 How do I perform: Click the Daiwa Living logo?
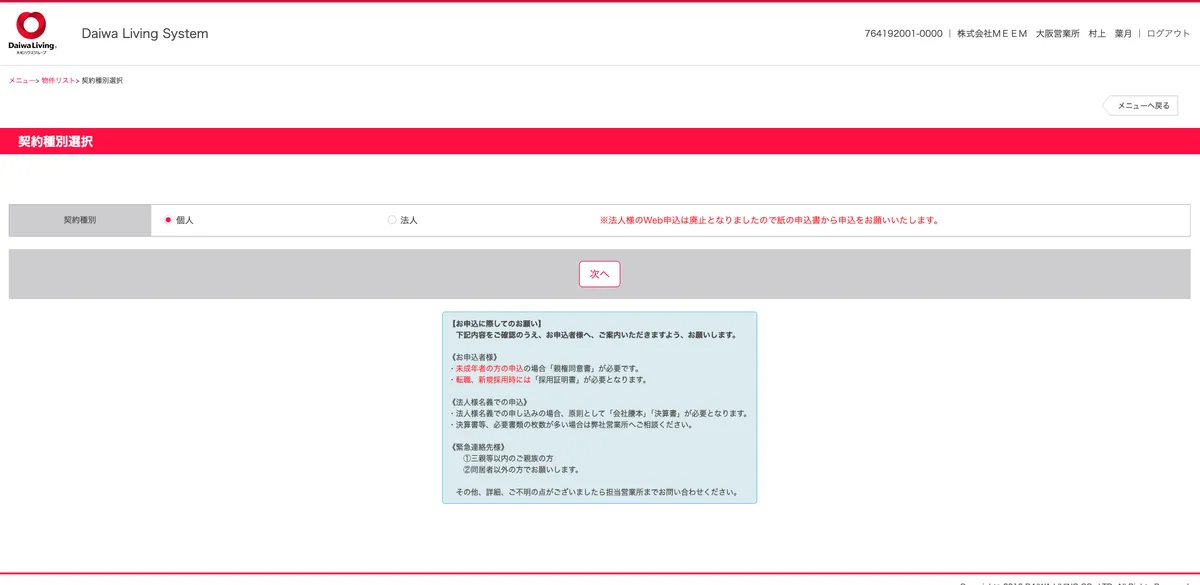click(x=33, y=32)
